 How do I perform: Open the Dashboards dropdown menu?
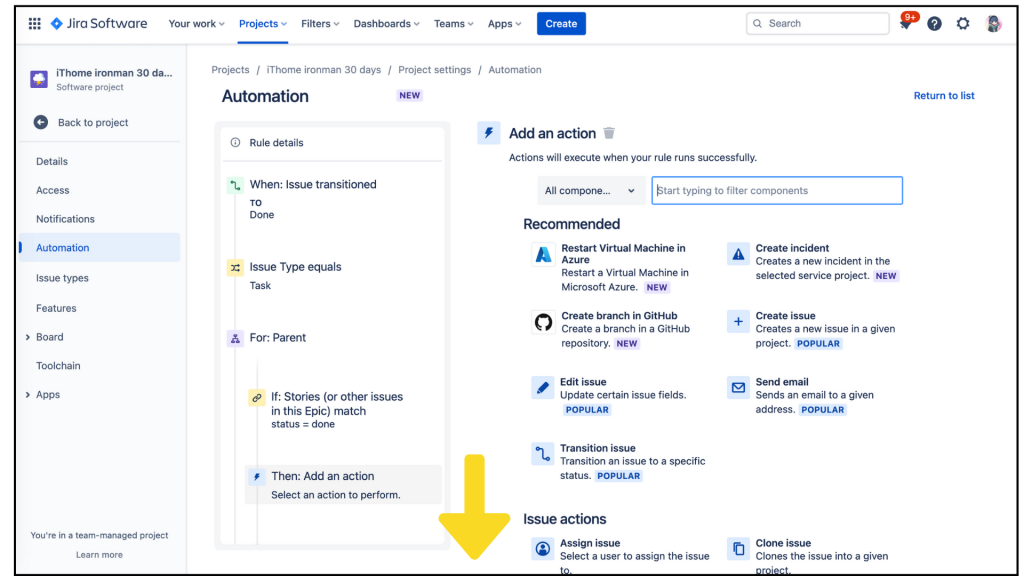tap(387, 24)
